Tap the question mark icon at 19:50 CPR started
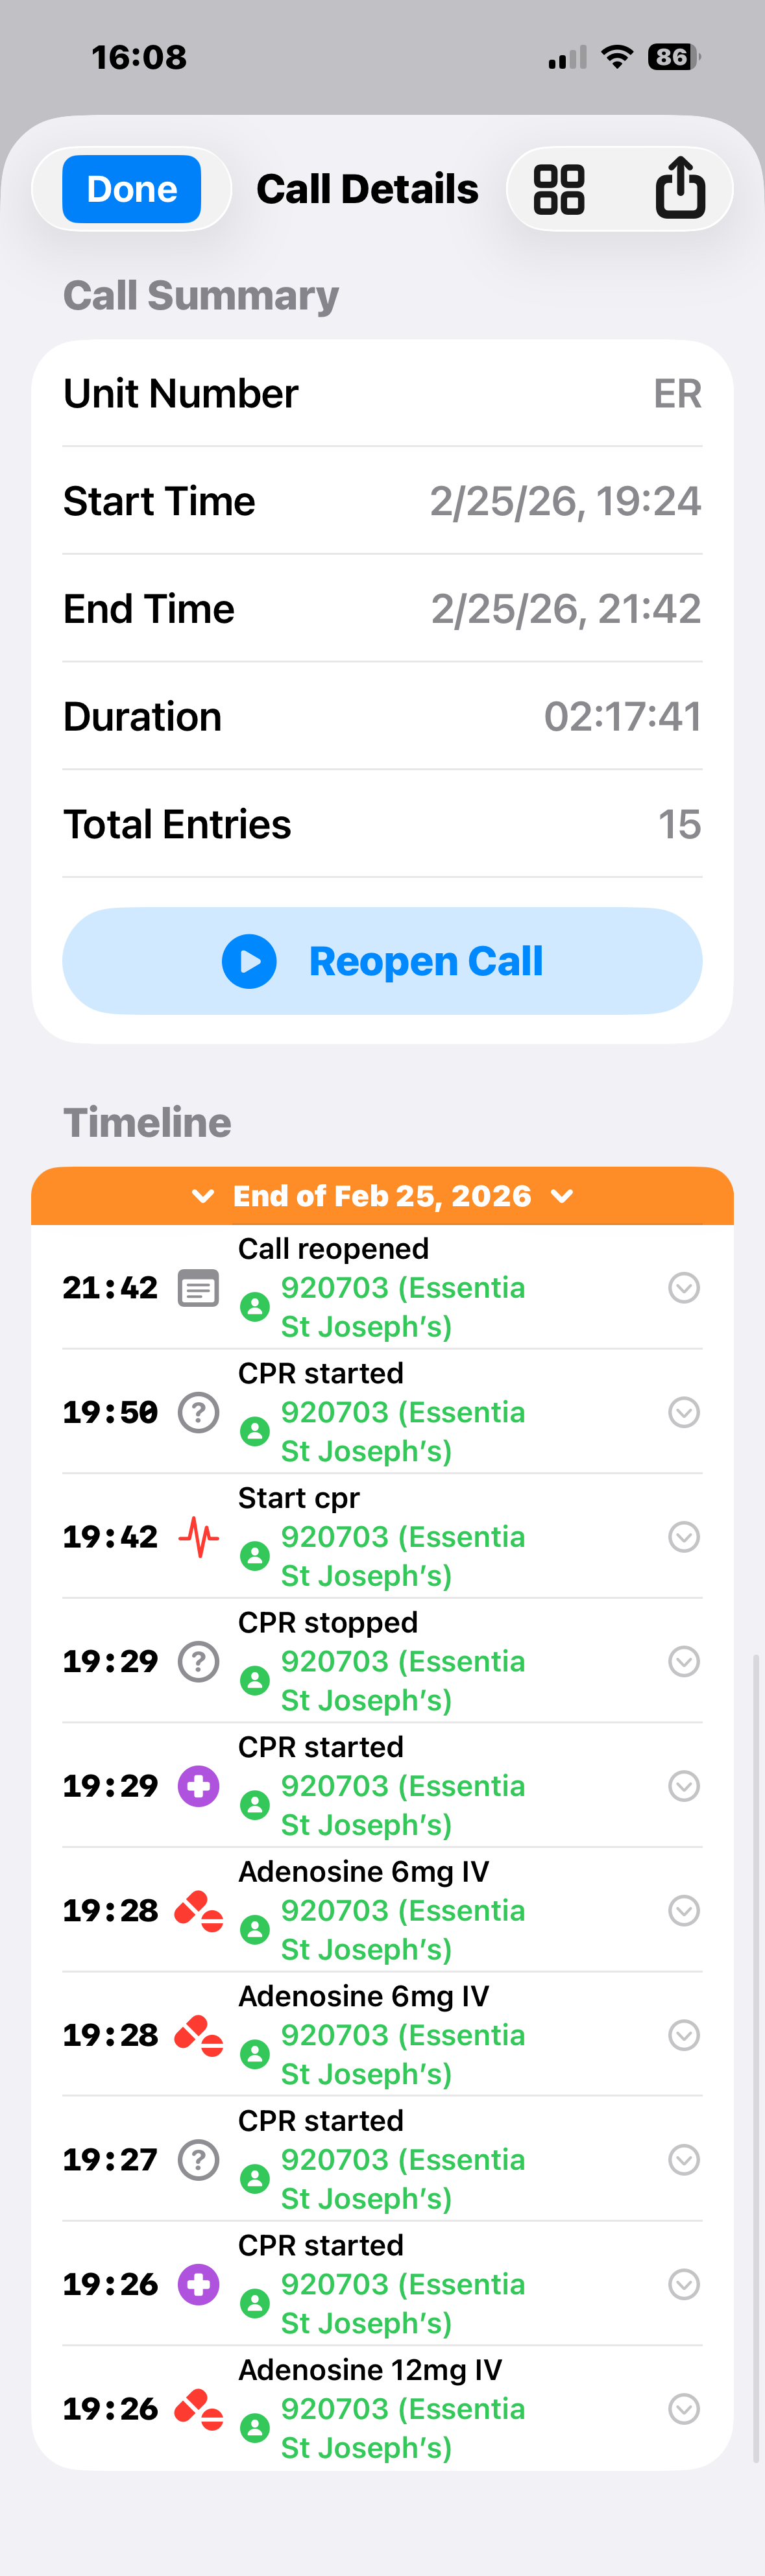Viewport: 765px width, 2576px height. [x=198, y=1412]
